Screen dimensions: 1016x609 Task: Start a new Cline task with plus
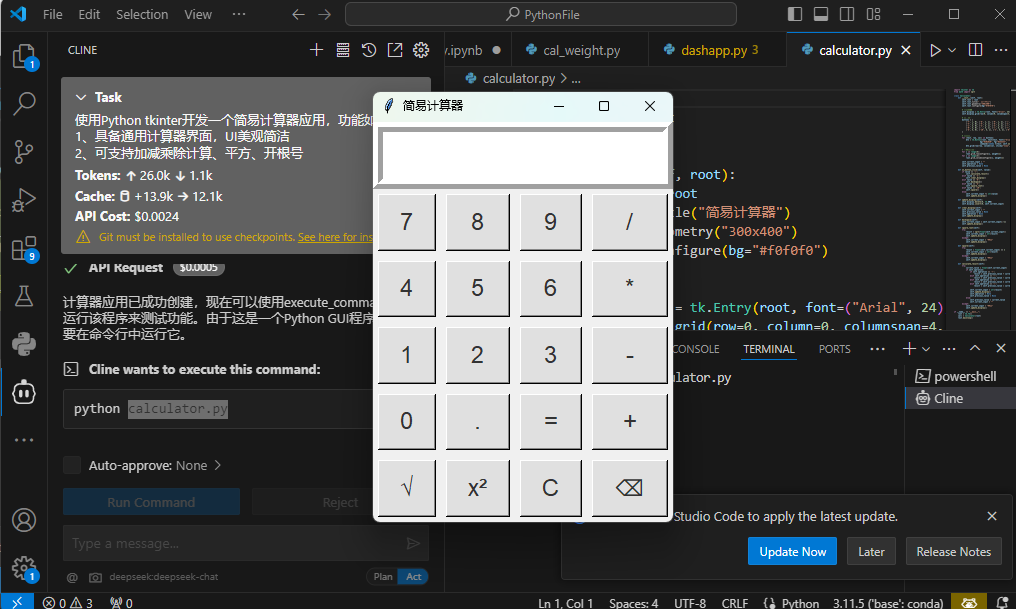[x=316, y=50]
